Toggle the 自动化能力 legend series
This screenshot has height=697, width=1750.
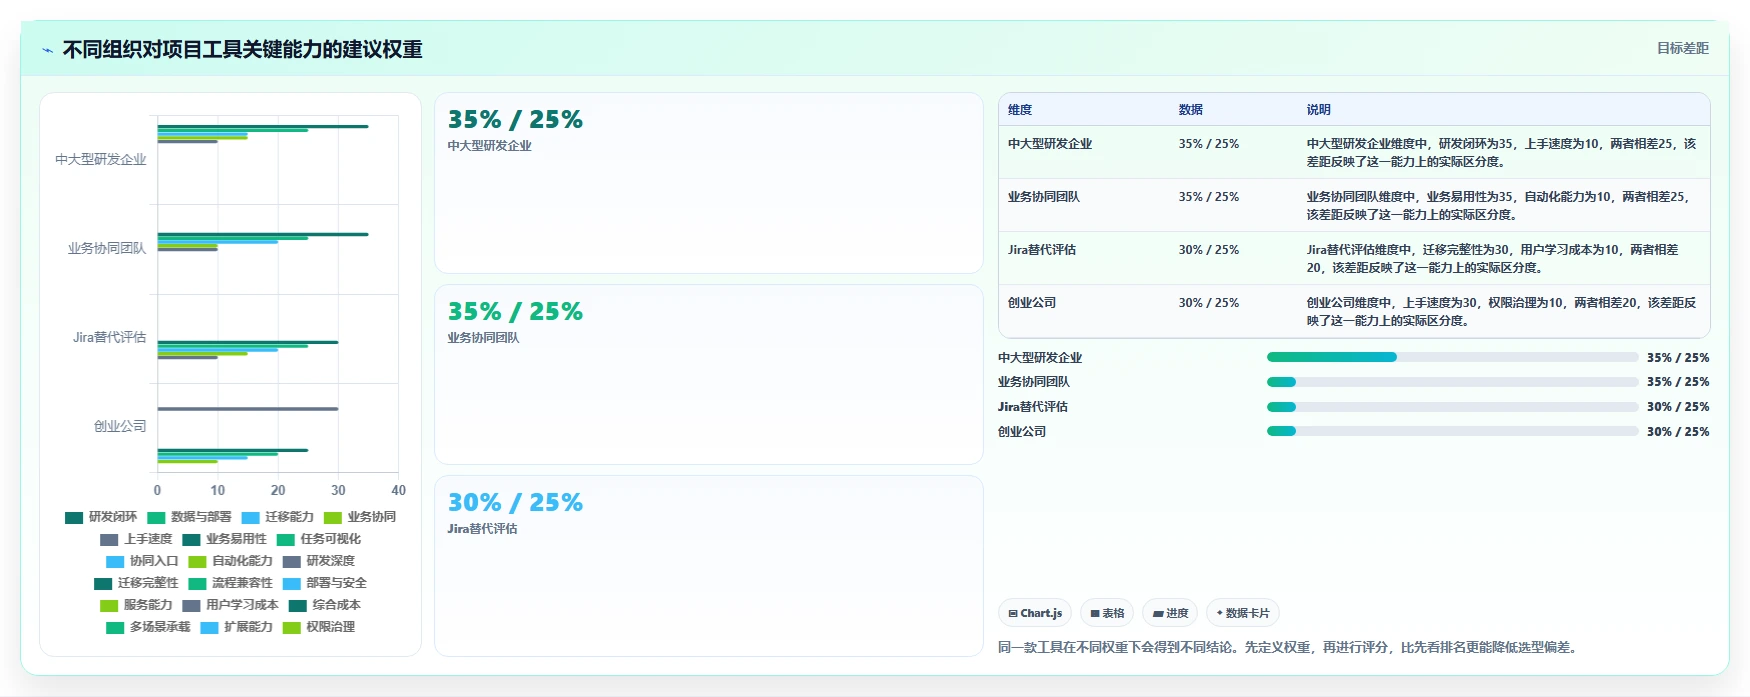[230, 561]
